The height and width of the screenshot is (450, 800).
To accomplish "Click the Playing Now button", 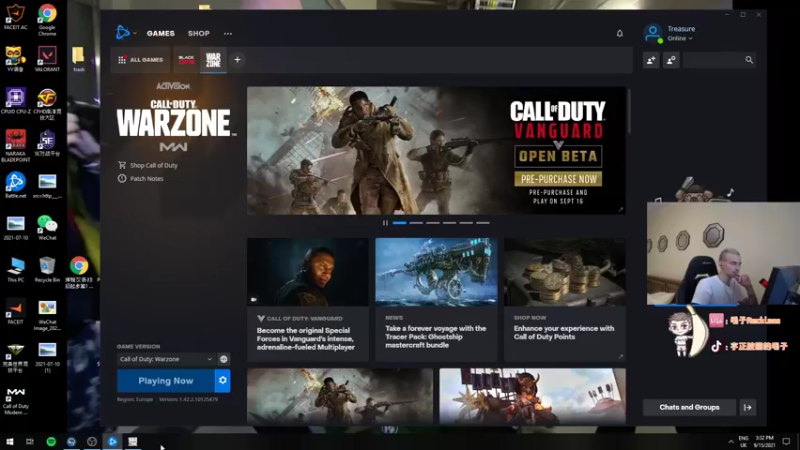I will tap(166, 381).
